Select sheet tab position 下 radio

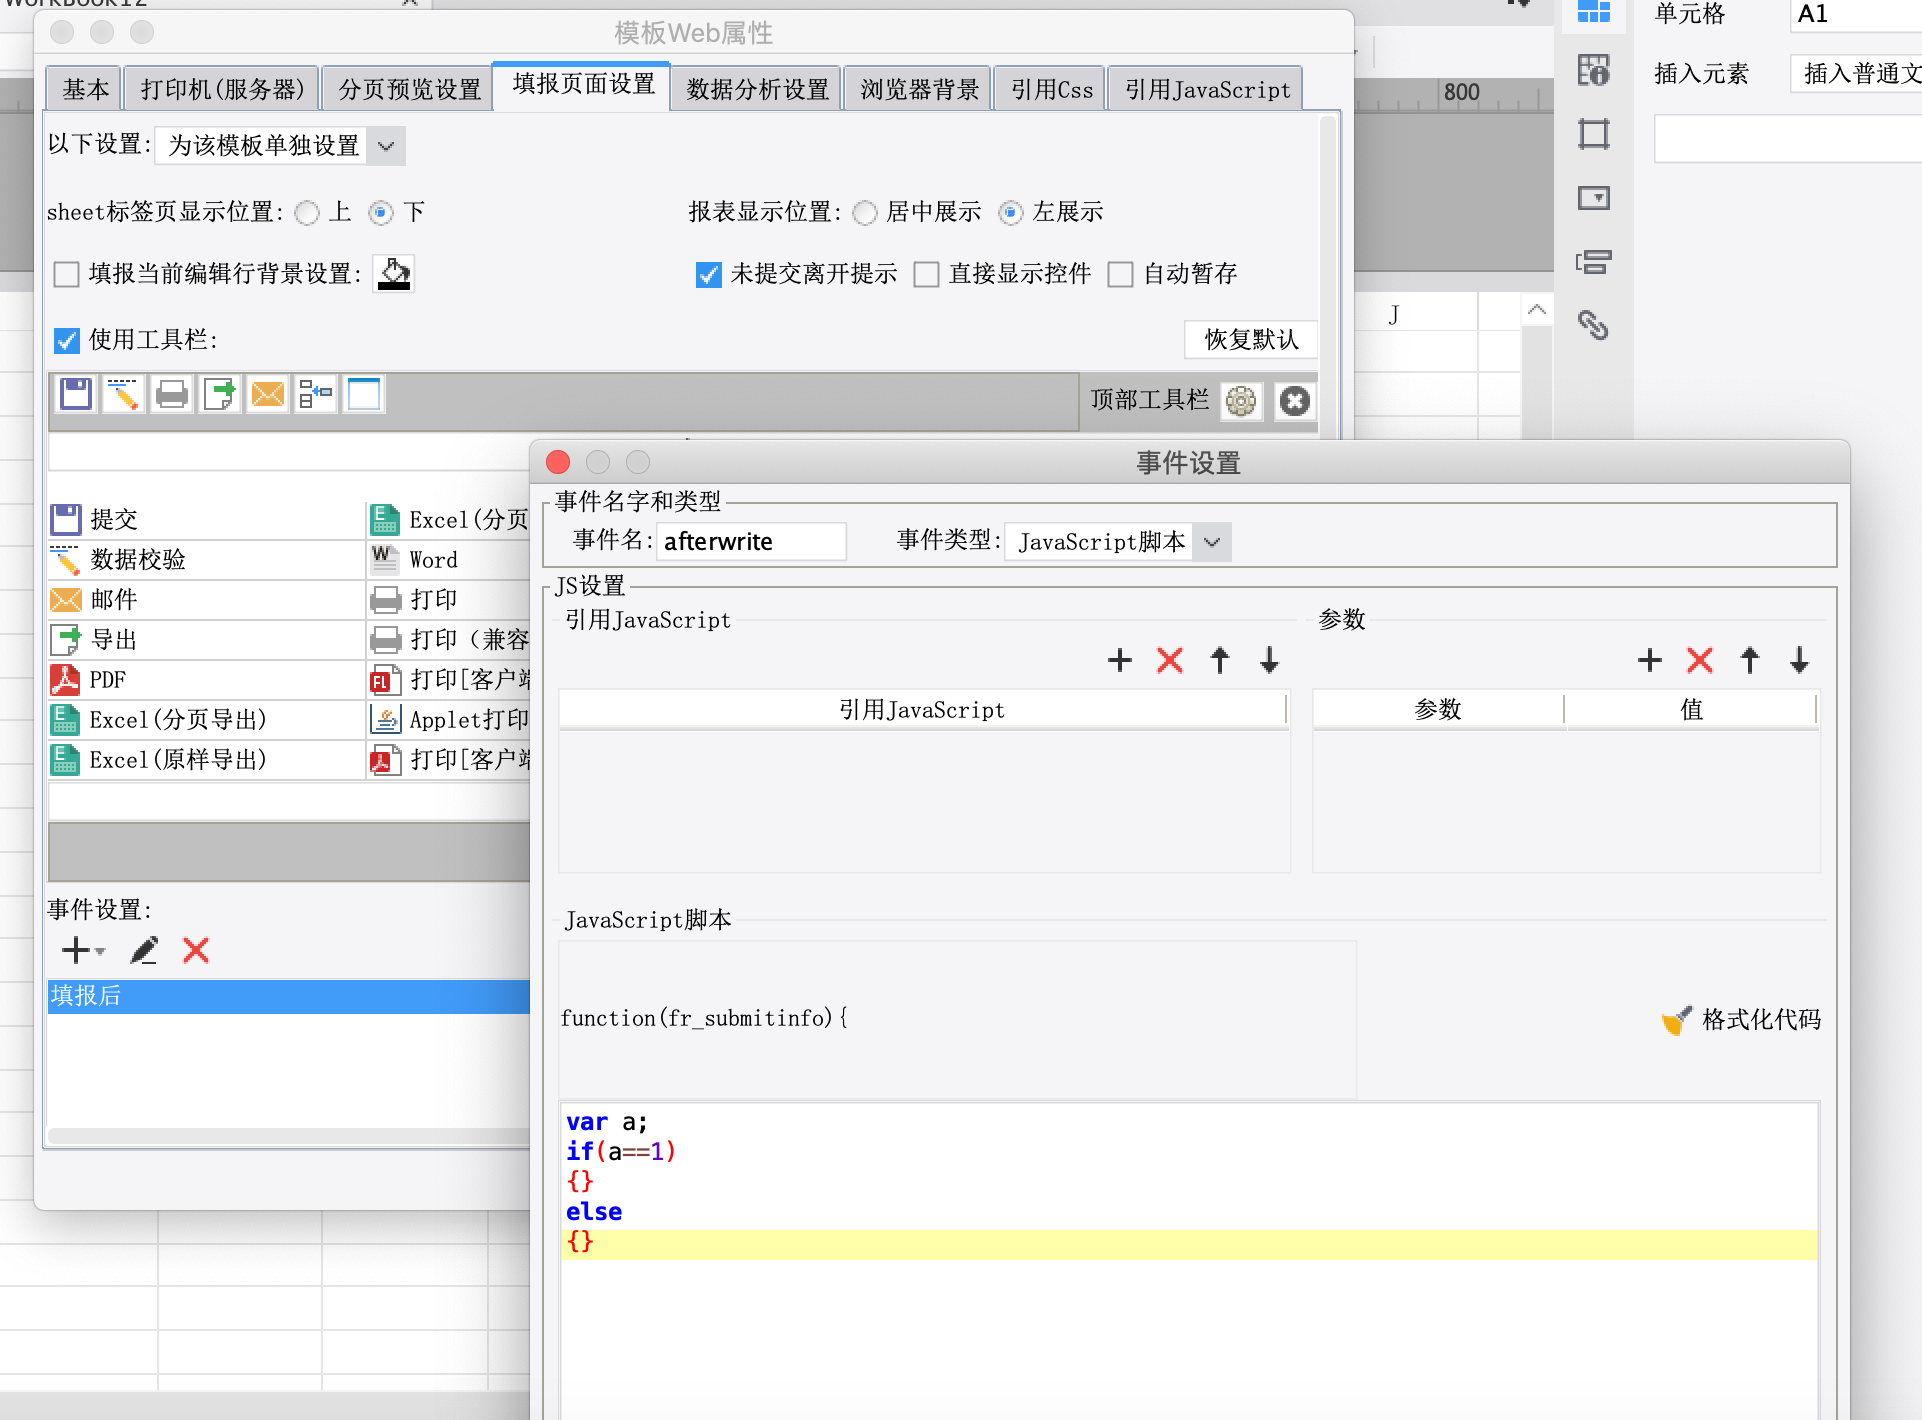coord(381,213)
